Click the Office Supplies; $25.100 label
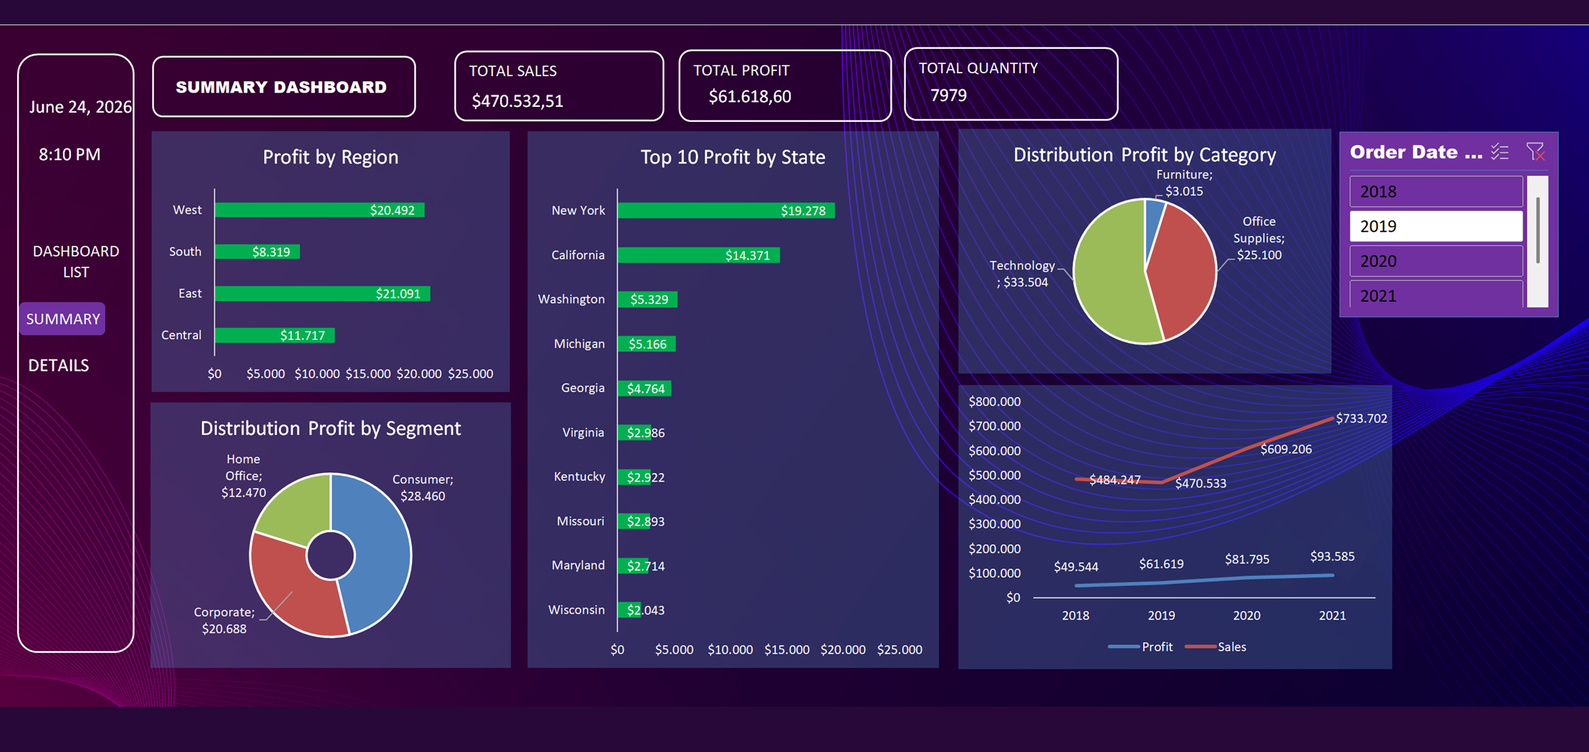Screen dimensions: 1589x752 point(1259,238)
